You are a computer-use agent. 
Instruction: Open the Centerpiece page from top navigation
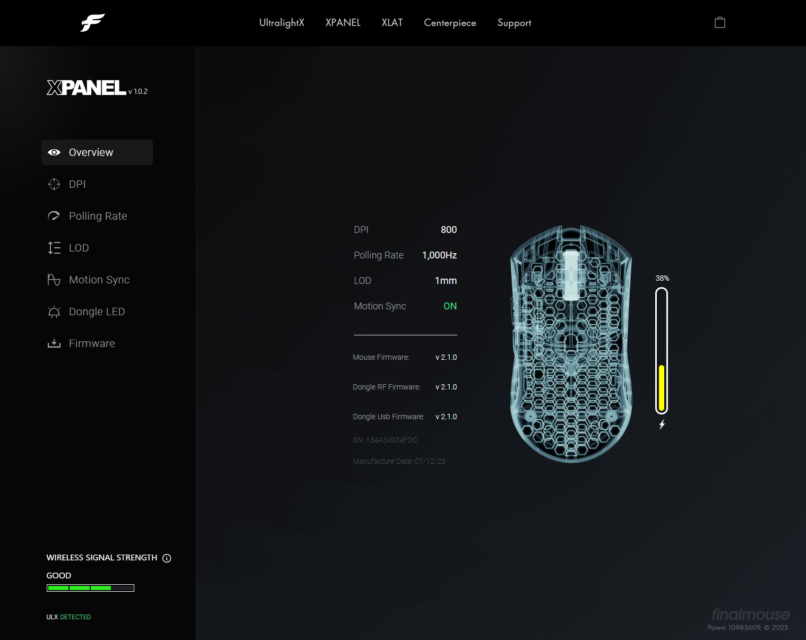pos(450,22)
